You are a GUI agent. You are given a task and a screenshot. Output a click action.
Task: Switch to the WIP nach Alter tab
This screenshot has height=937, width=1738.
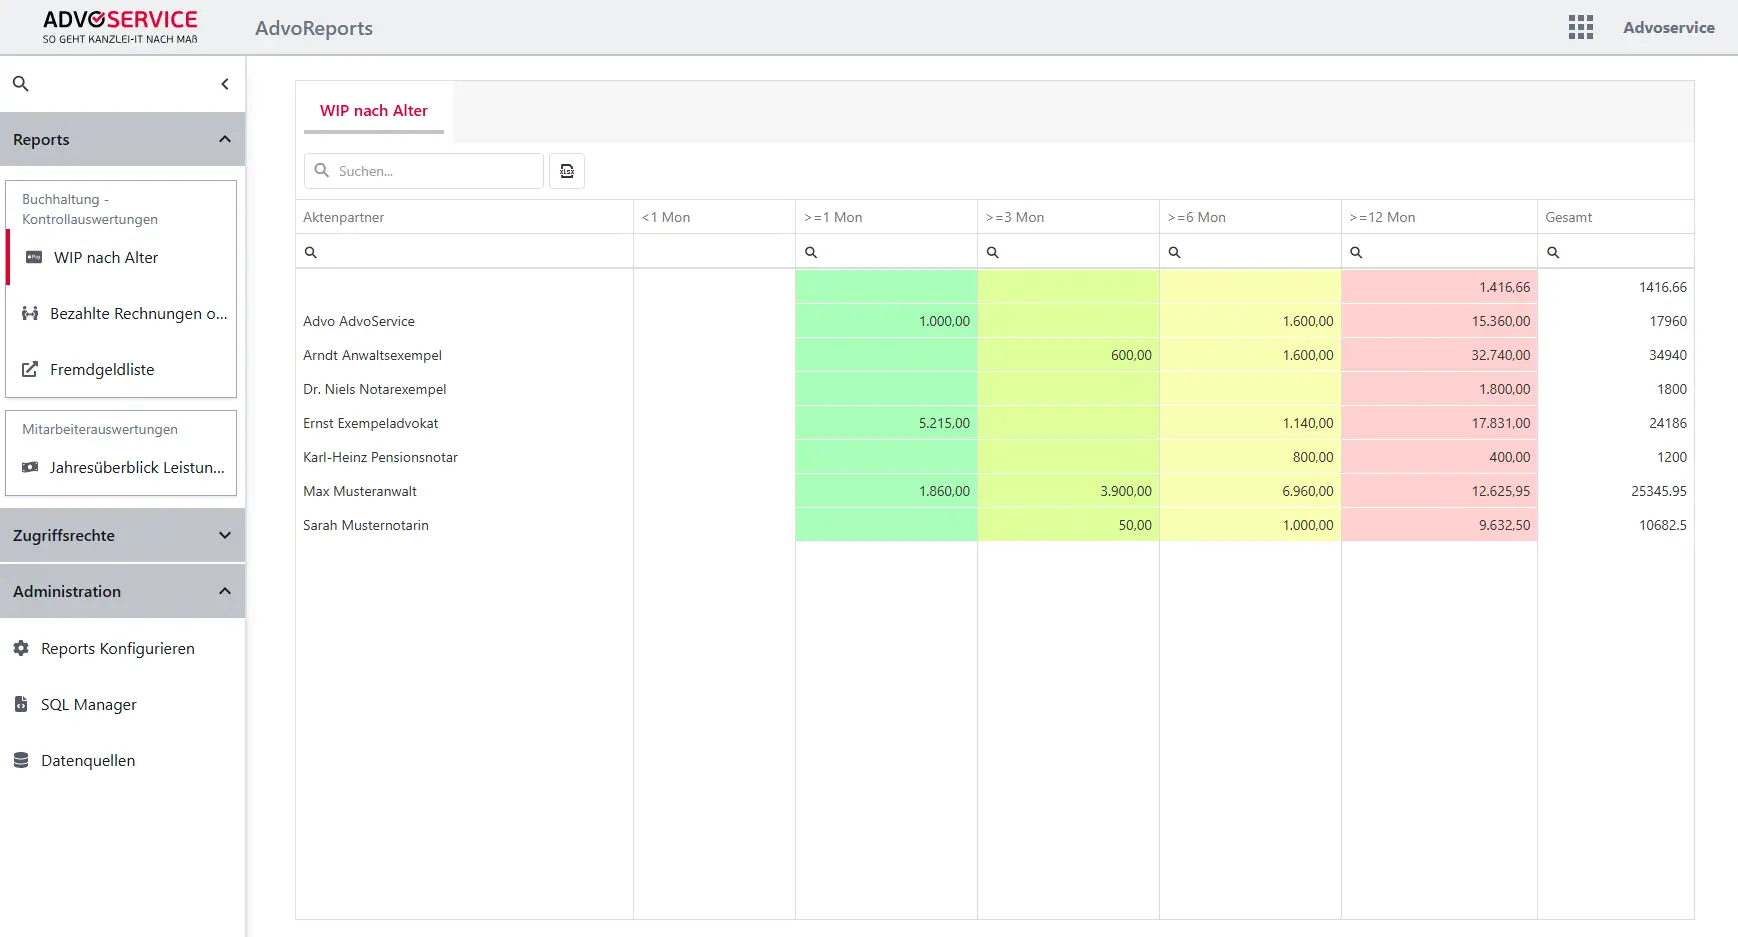[374, 110]
